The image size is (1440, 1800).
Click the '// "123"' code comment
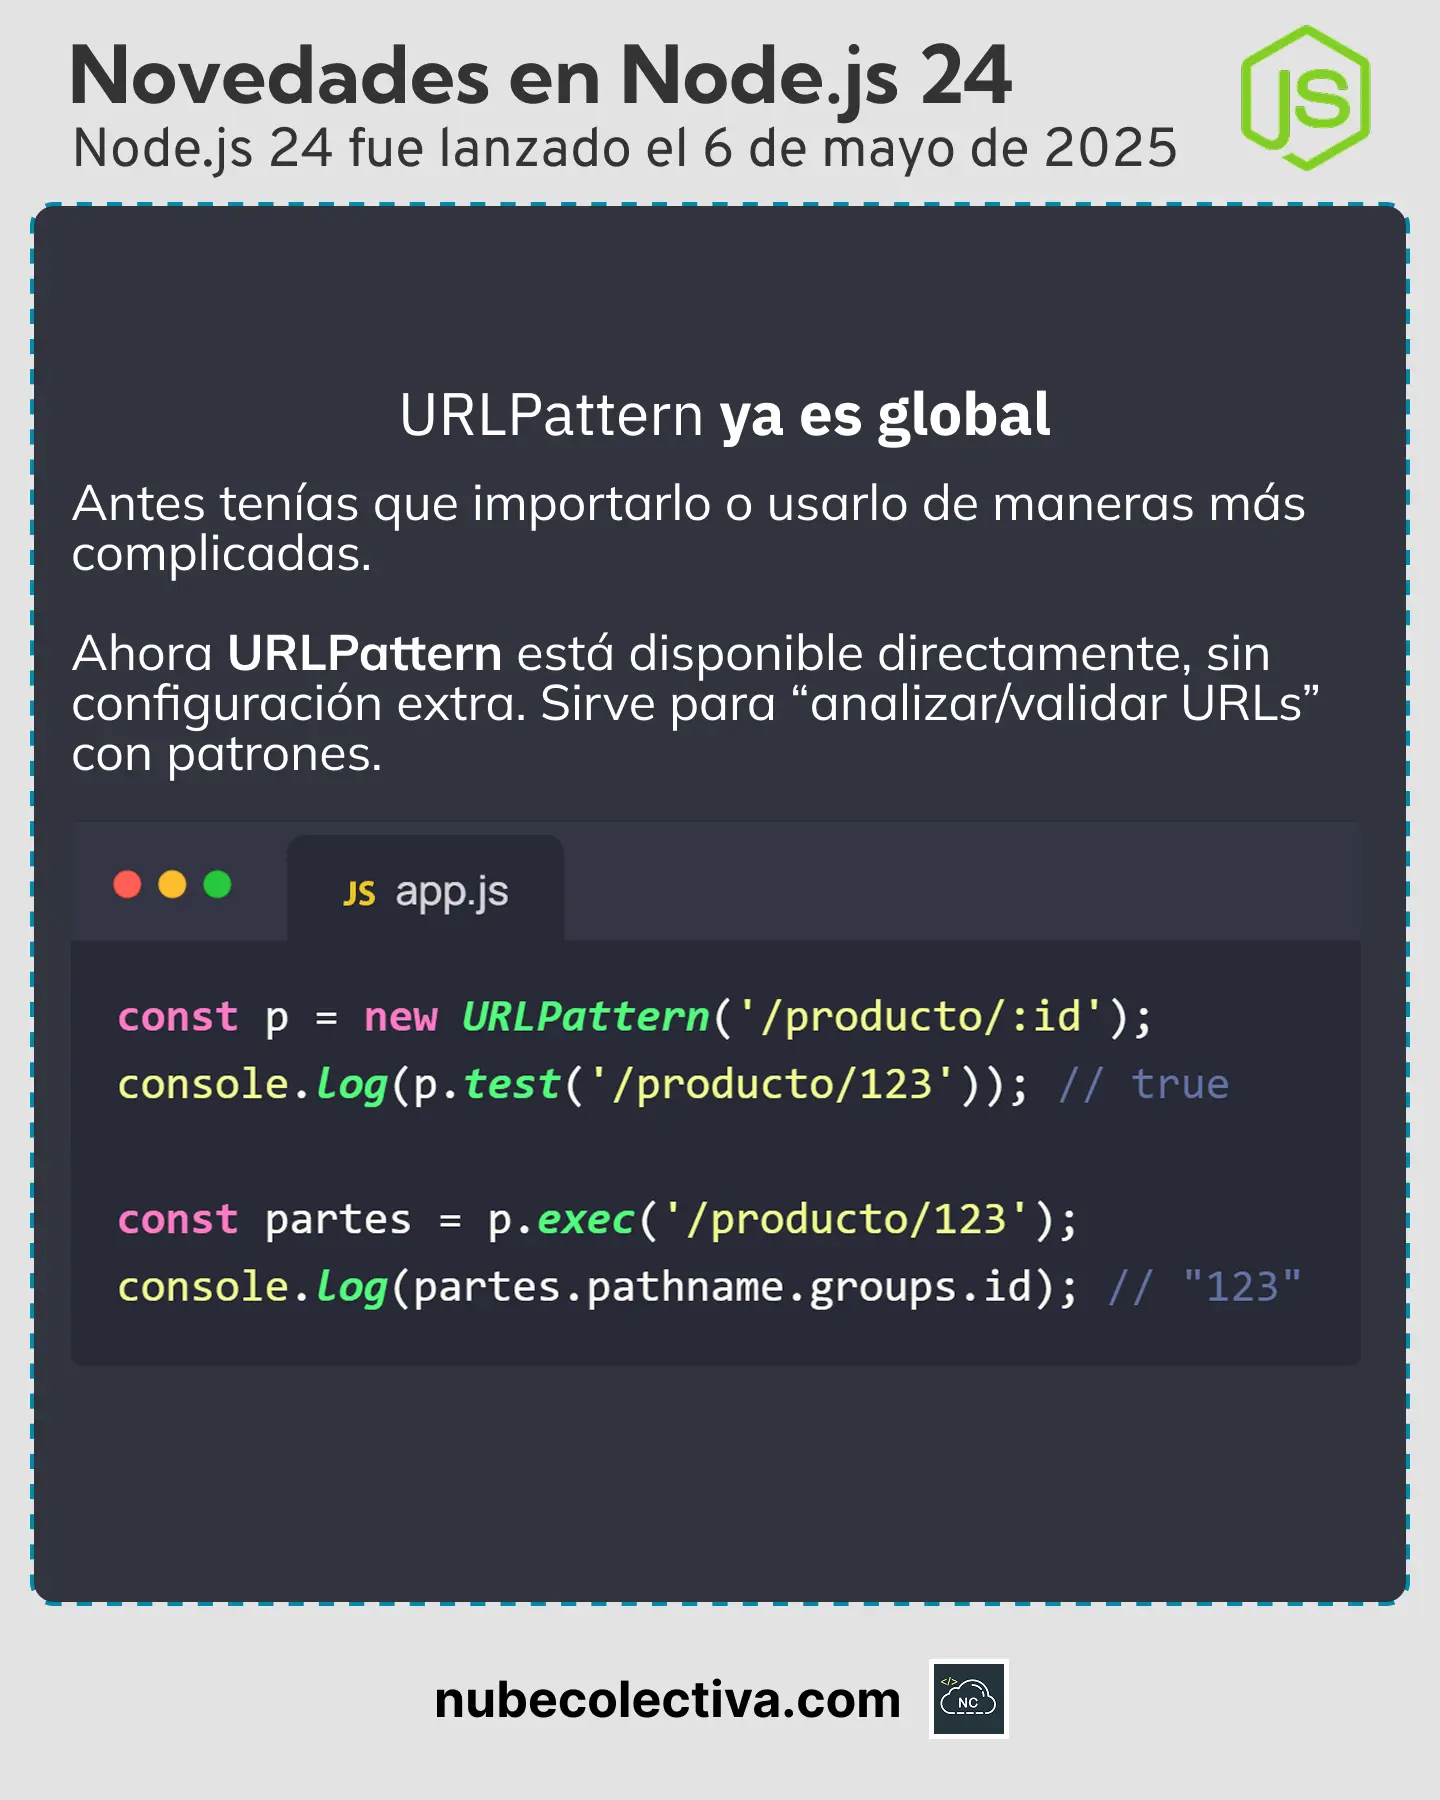1204,1287
